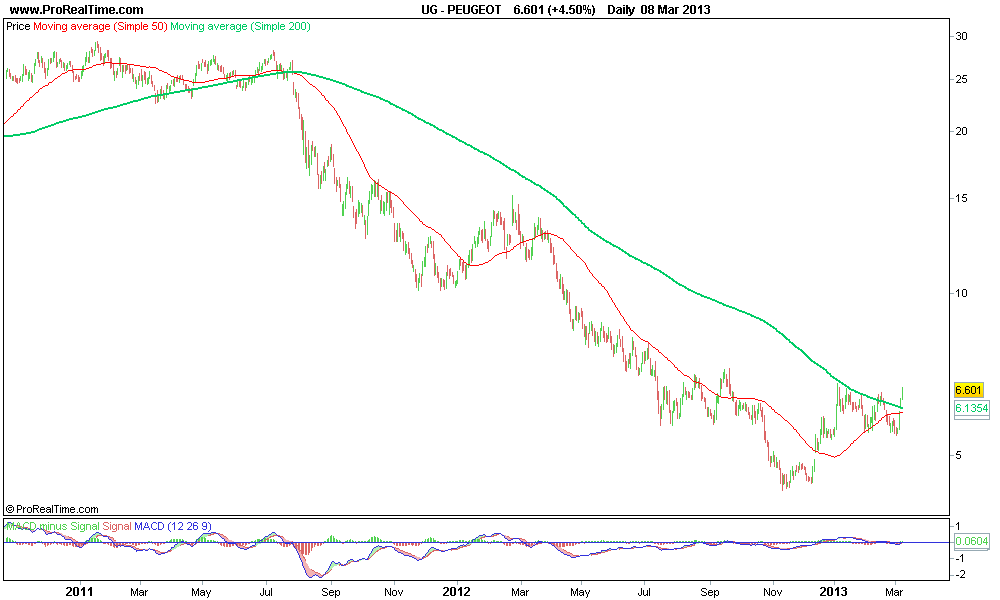
Task: Click the 5 price axis label
Action: tap(958, 455)
